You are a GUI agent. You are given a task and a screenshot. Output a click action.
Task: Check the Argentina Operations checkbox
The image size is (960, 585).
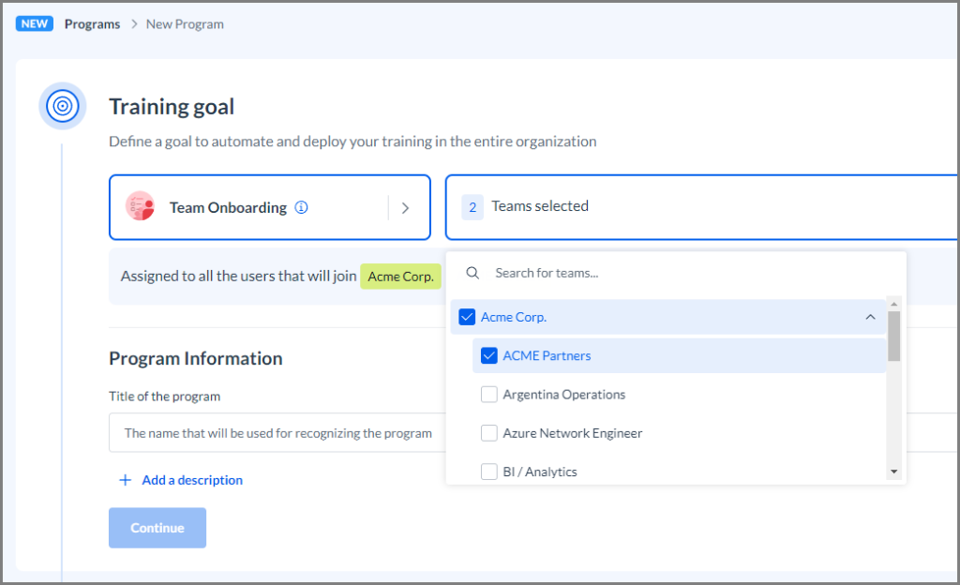489,394
